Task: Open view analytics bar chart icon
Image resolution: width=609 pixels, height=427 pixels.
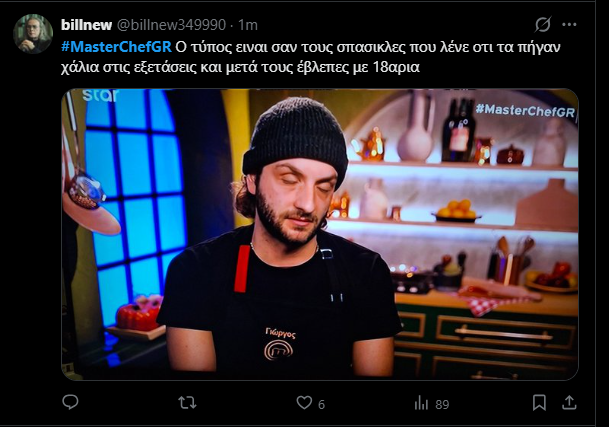Action: [x=421, y=403]
